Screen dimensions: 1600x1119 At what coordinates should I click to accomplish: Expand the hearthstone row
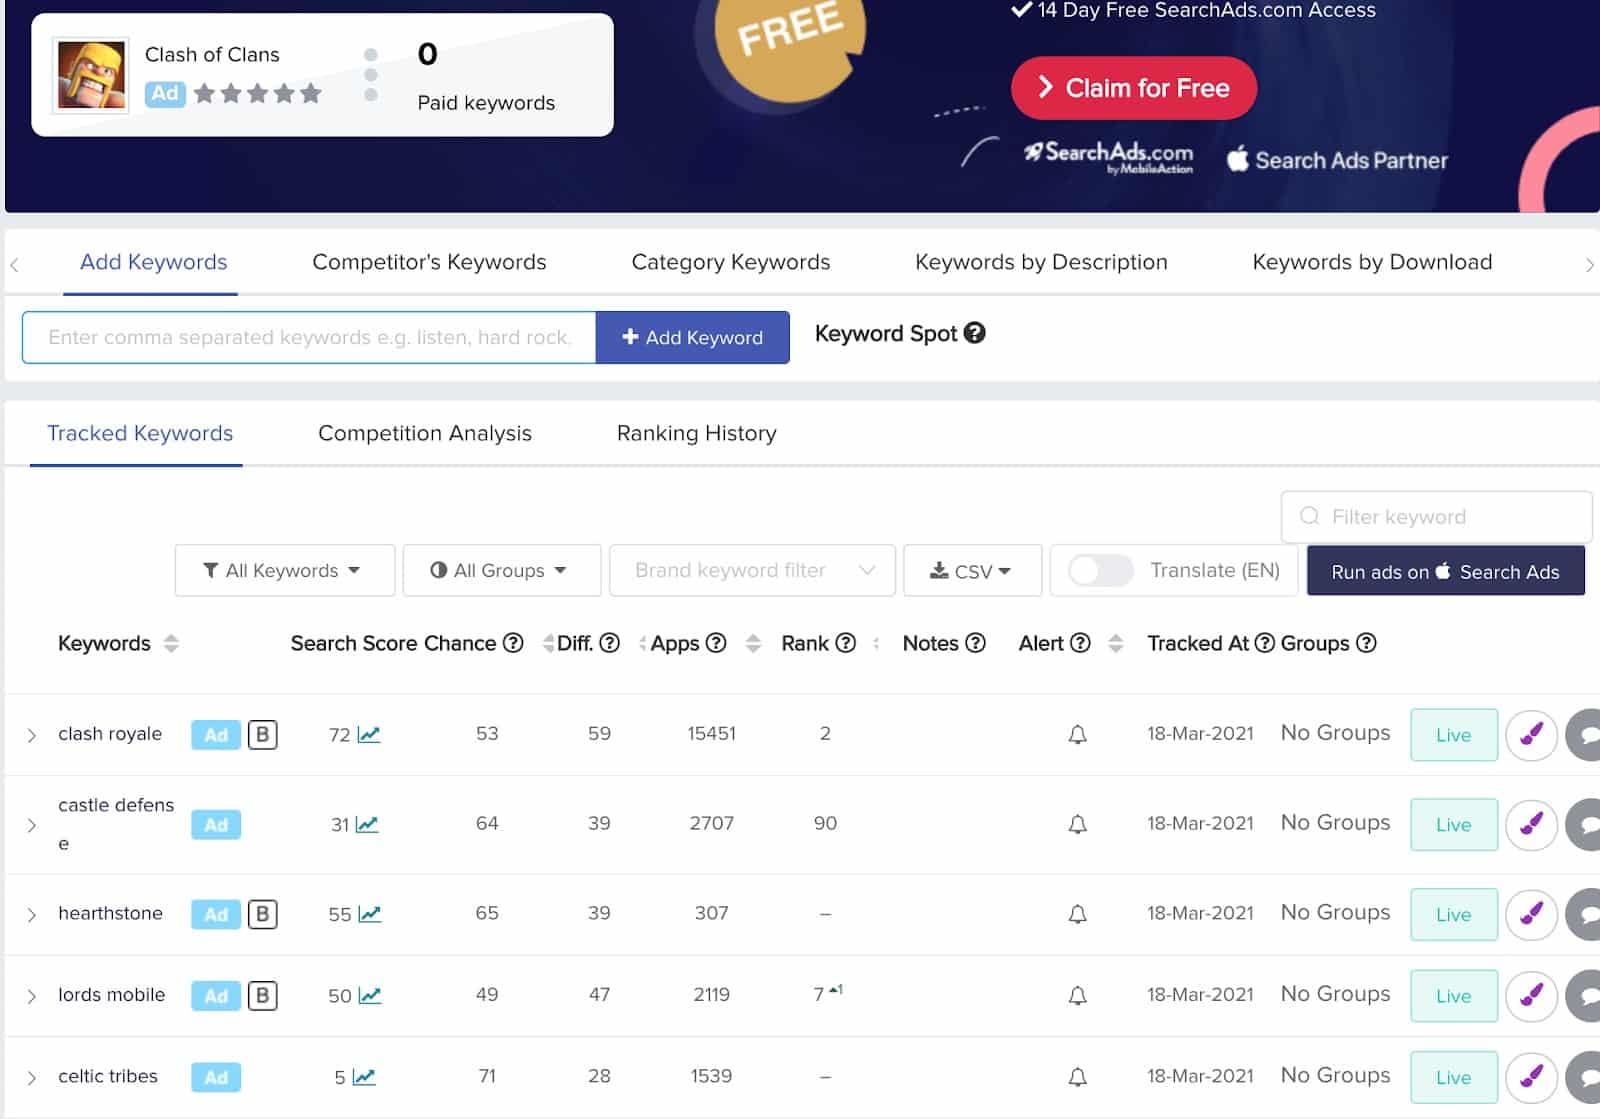point(31,915)
